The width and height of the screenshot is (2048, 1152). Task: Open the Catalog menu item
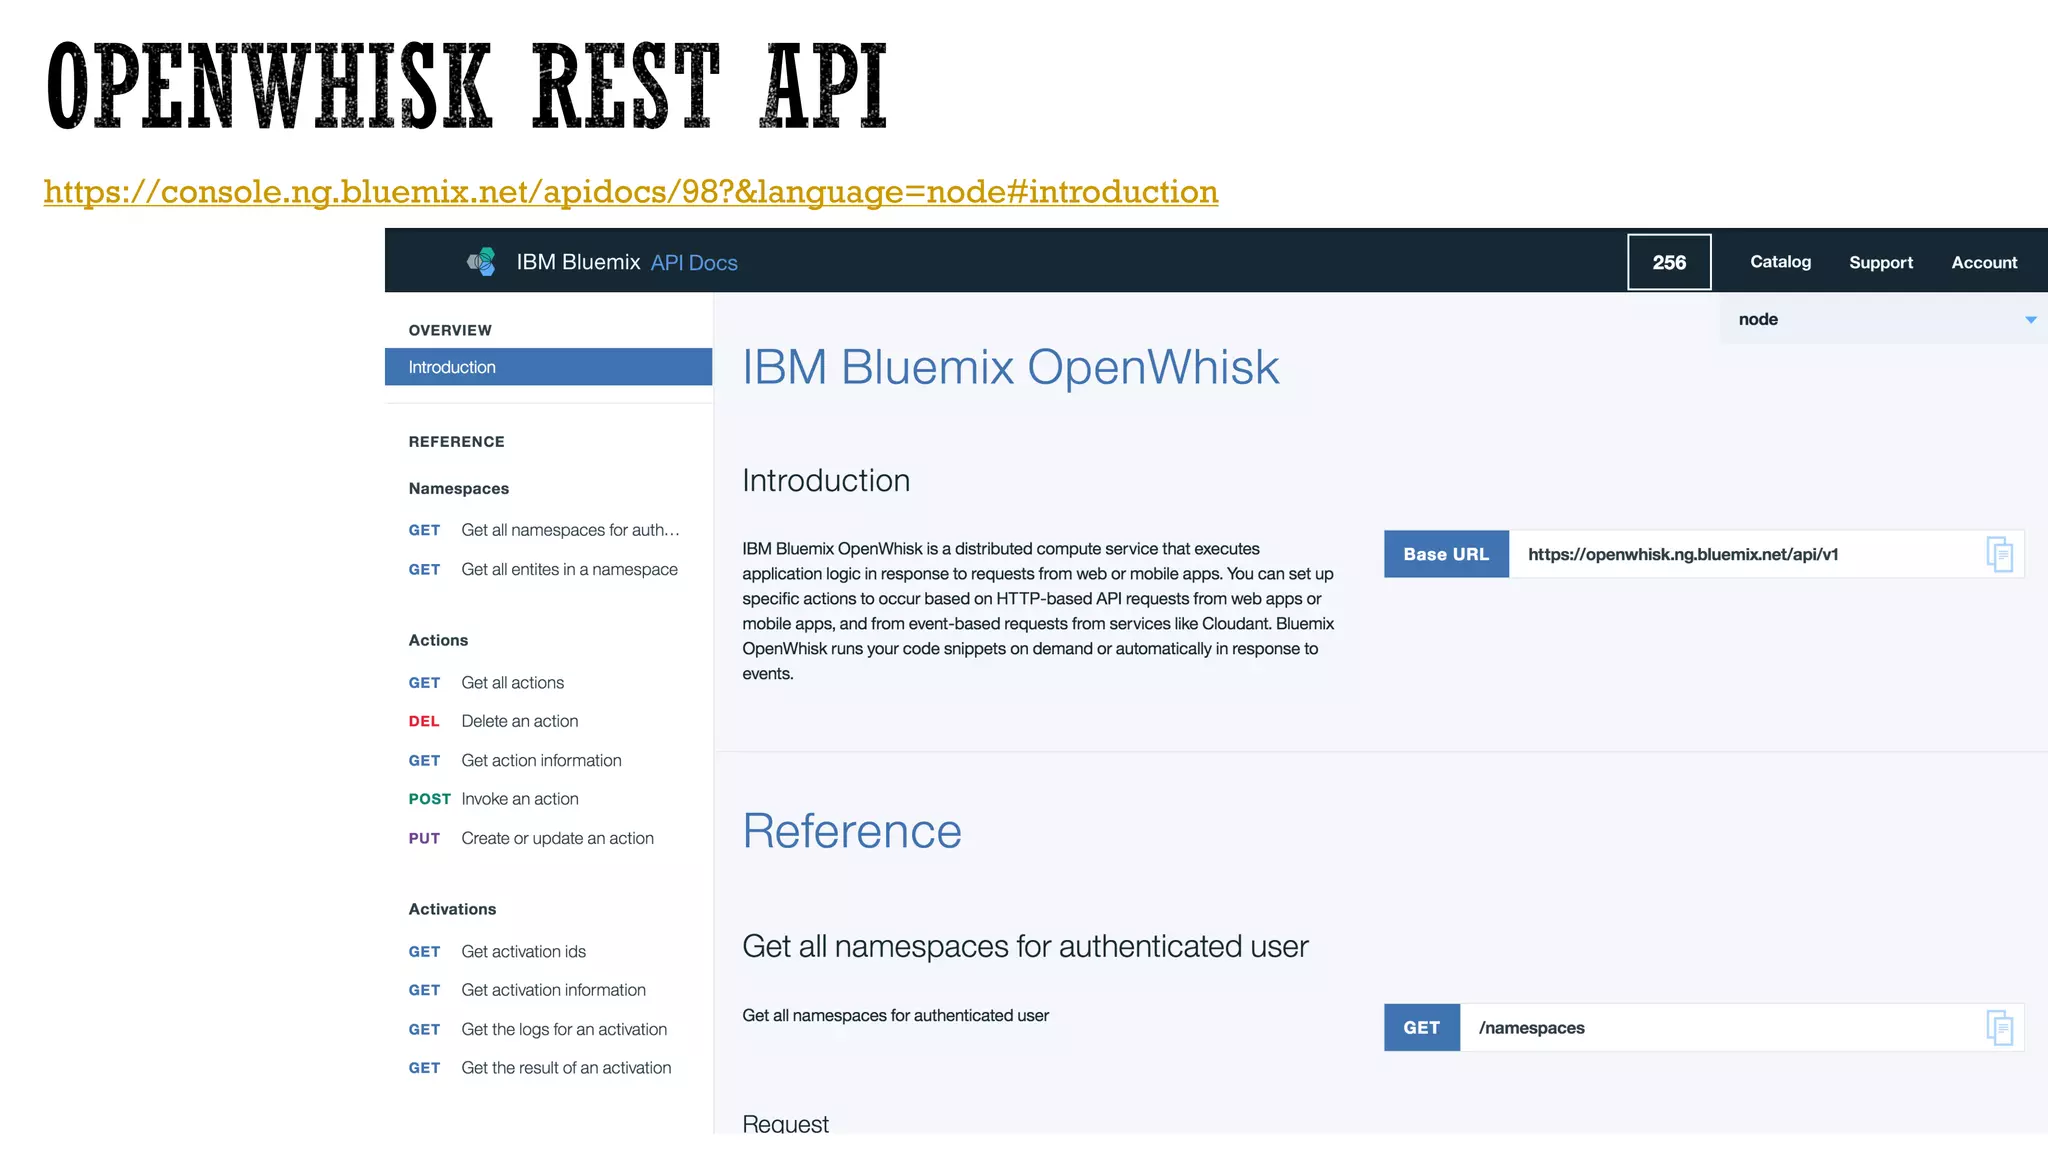click(1780, 262)
